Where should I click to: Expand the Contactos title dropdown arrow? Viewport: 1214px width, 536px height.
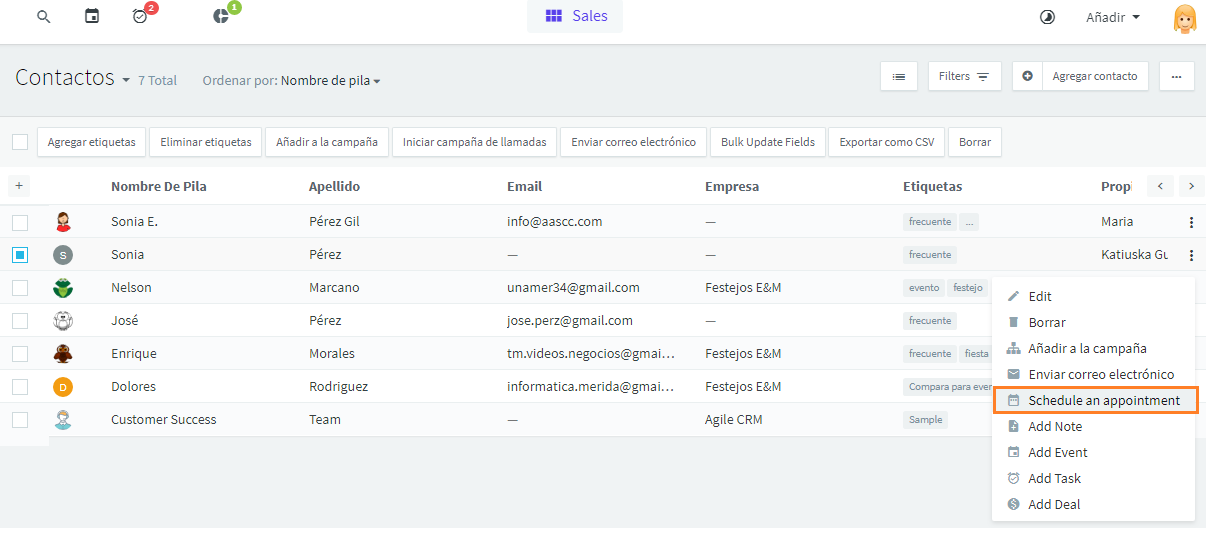pos(126,80)
